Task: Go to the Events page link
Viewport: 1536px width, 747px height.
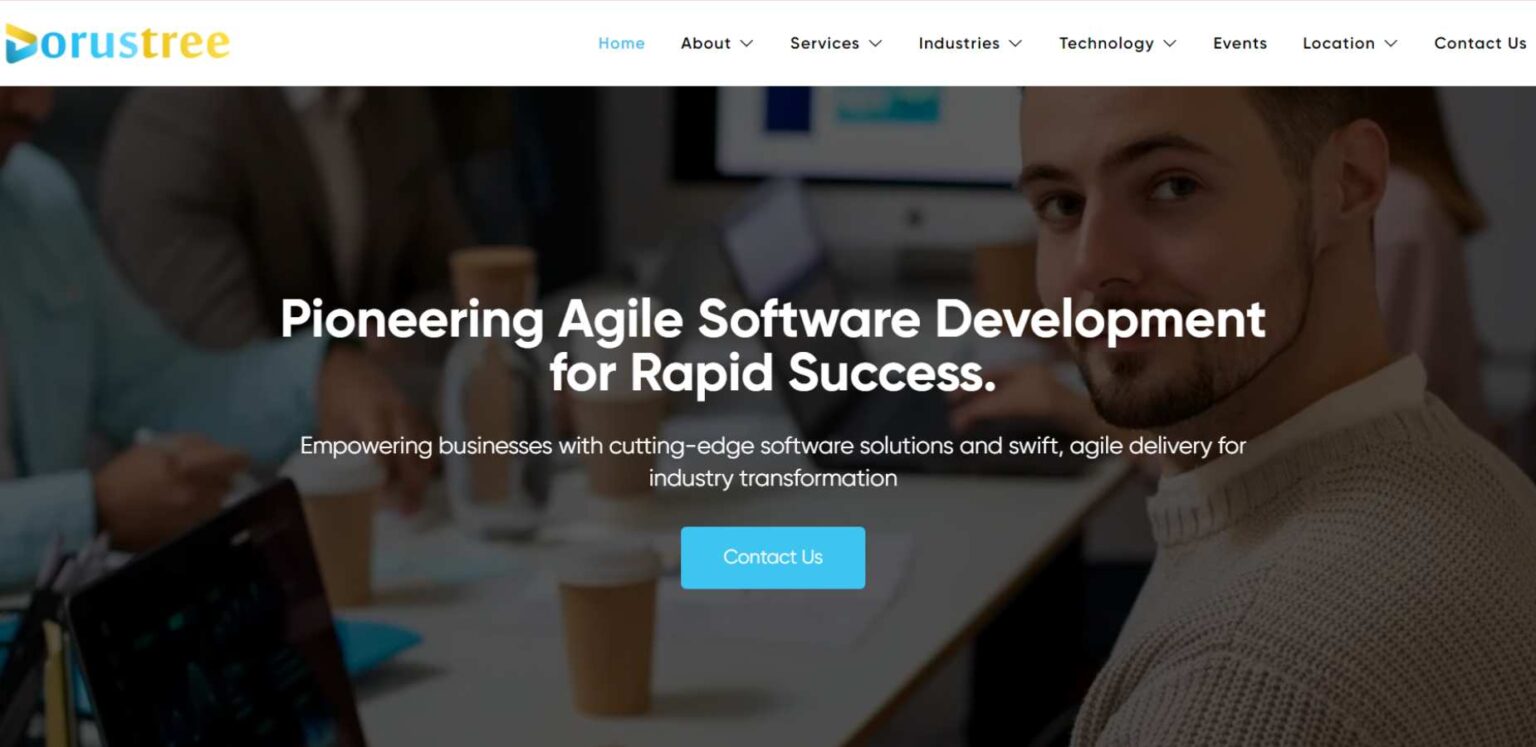Action: click(1240, 43)
